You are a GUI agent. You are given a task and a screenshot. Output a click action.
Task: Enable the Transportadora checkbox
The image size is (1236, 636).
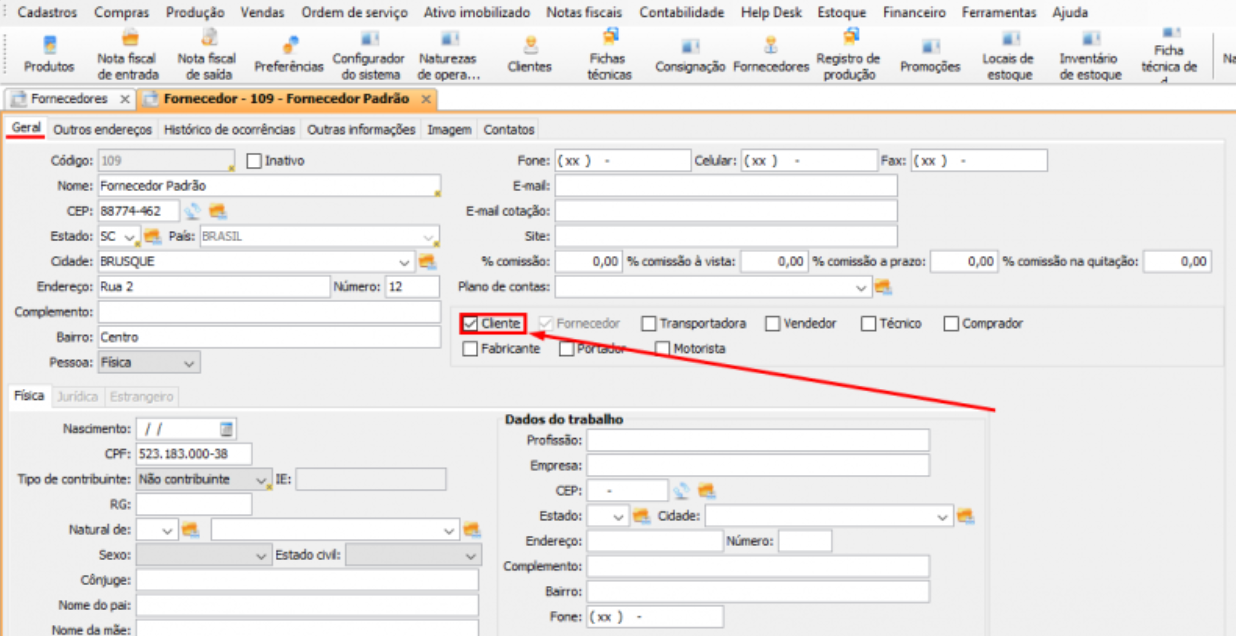point(649,324)
